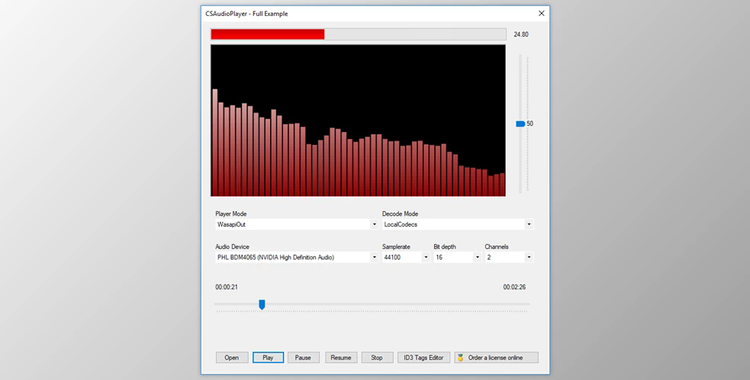Viewport: 750px width, 380px height.
Task: Expand the Player Mode dropdown arrow
Action: (374, 224)
